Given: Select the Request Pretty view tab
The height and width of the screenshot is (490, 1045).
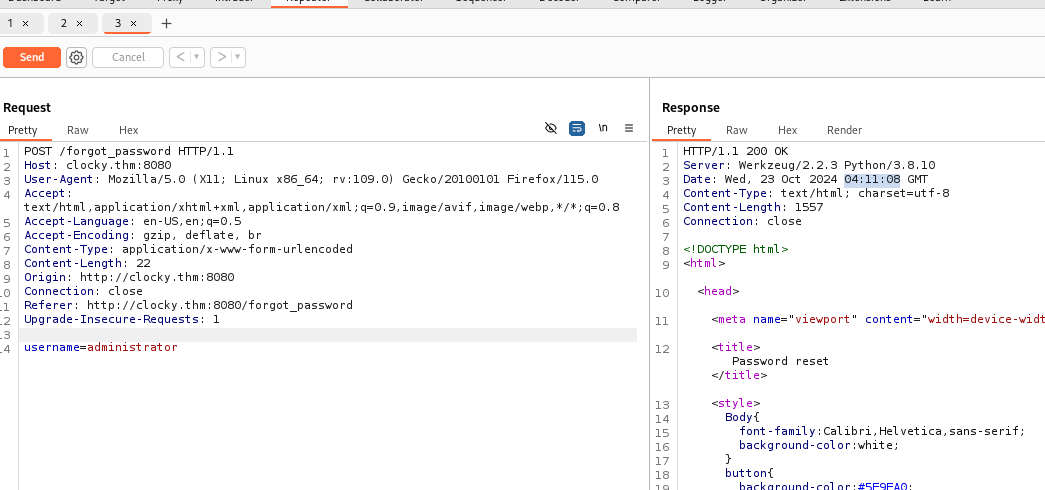Looking at the screenshot, I should tap(23, 130).
